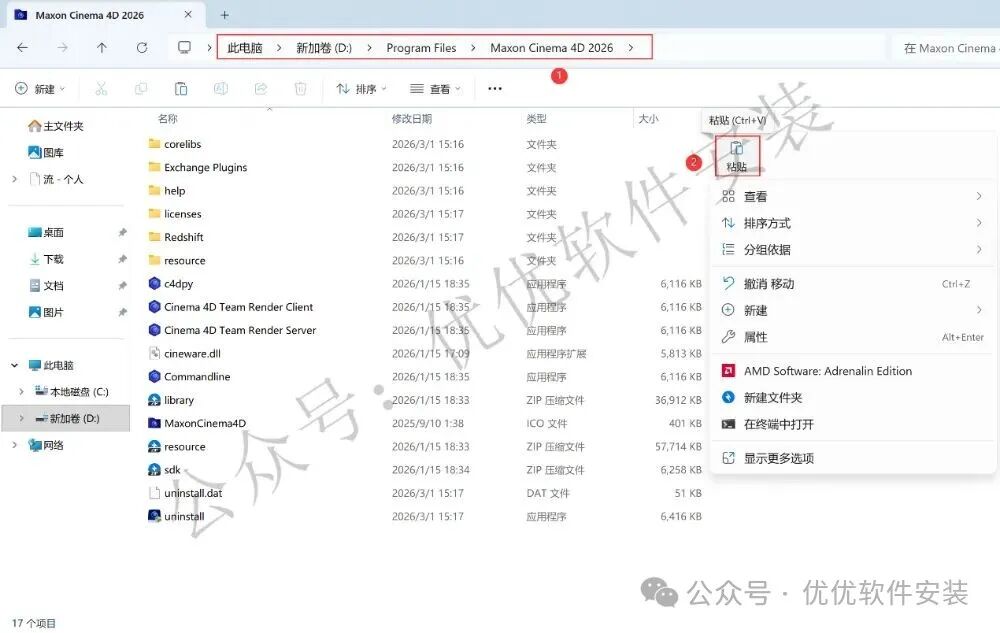
Task: Open 新建 submenu in context menu
Action: pyautogui.click(x=853, y=310)
